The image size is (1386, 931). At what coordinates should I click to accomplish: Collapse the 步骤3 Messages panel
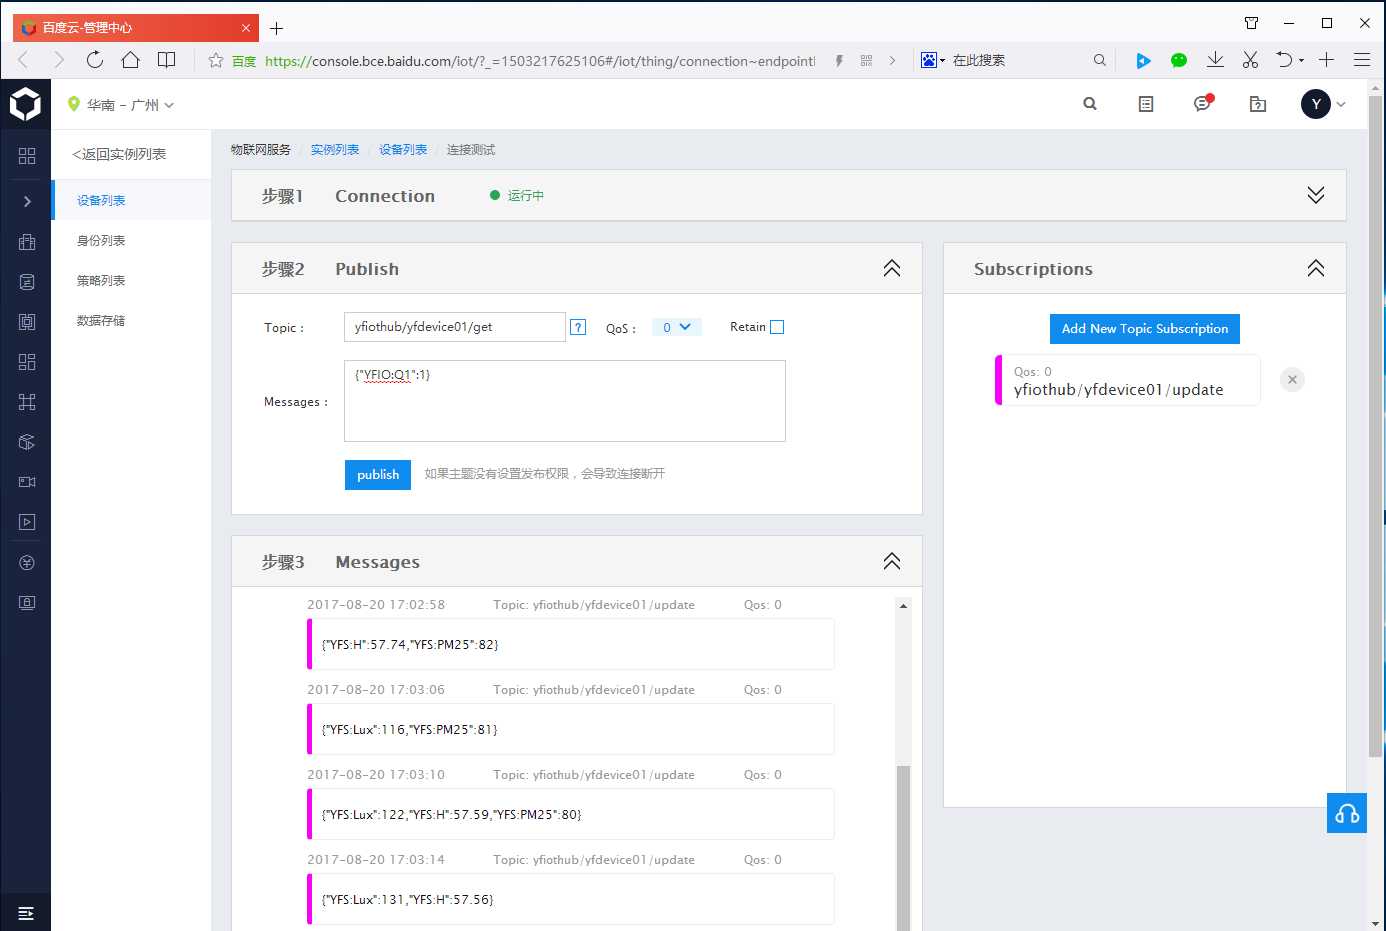892,561
